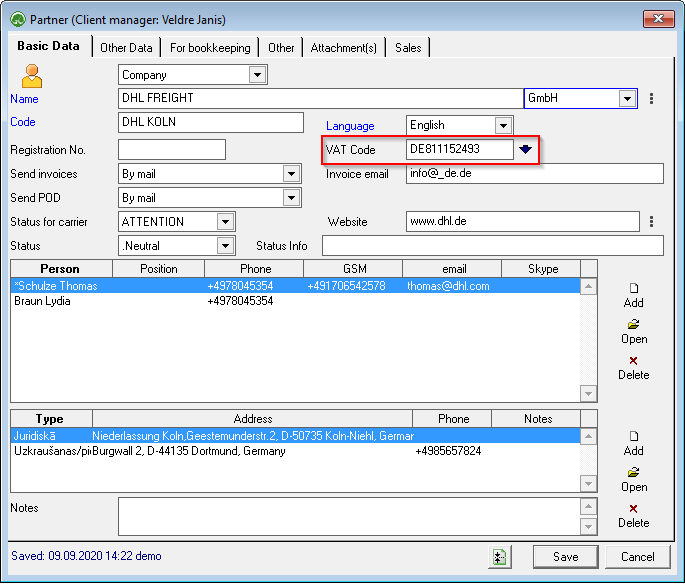Viewport: 685px width, 584px height.
Task: Click the Code field containing DHL KOLN
Action: click(211, 122)
